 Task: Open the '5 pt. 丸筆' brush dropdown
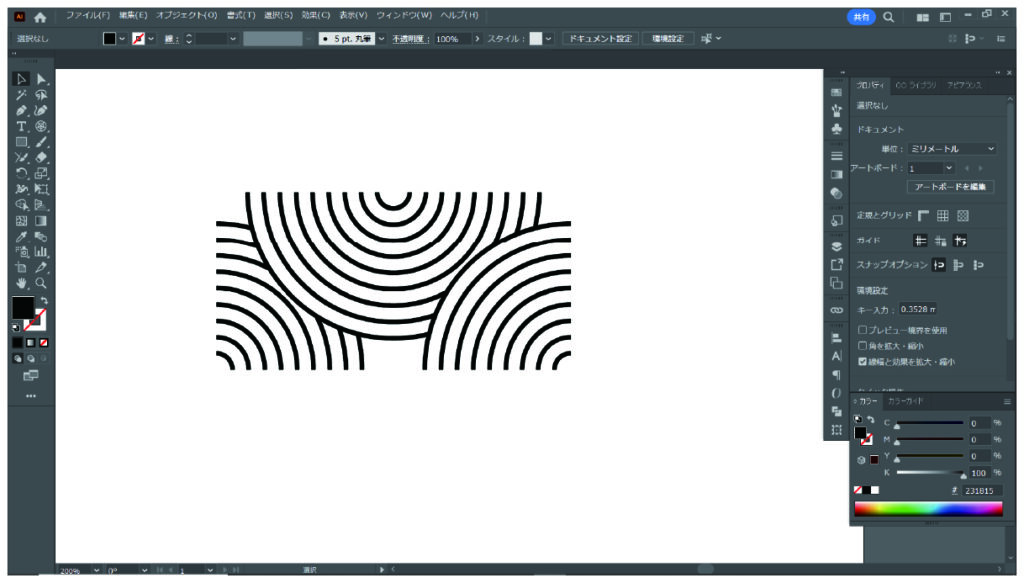click(382, 39)
